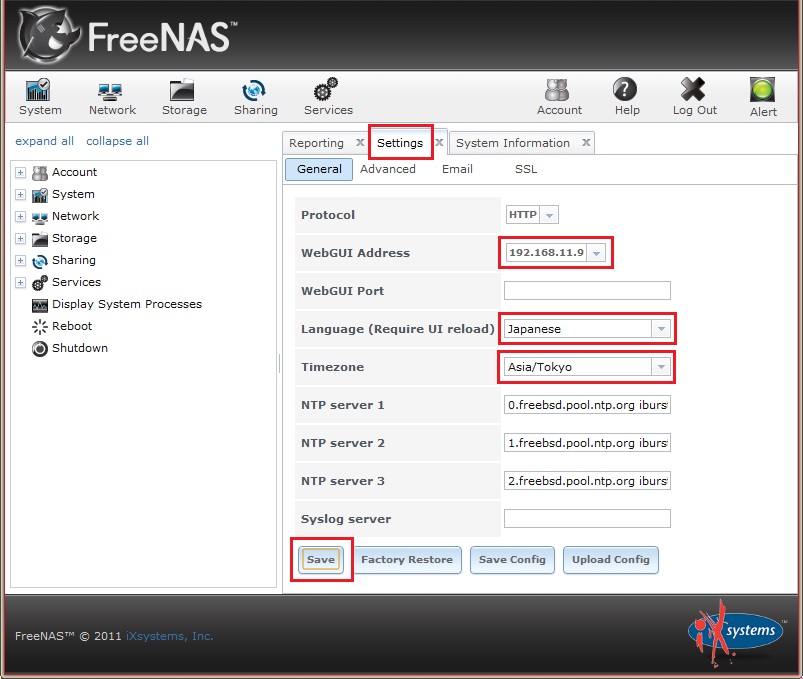Close the Settings tab
Image resolution: width=803 pixels, height=679 pixels.
439,142
